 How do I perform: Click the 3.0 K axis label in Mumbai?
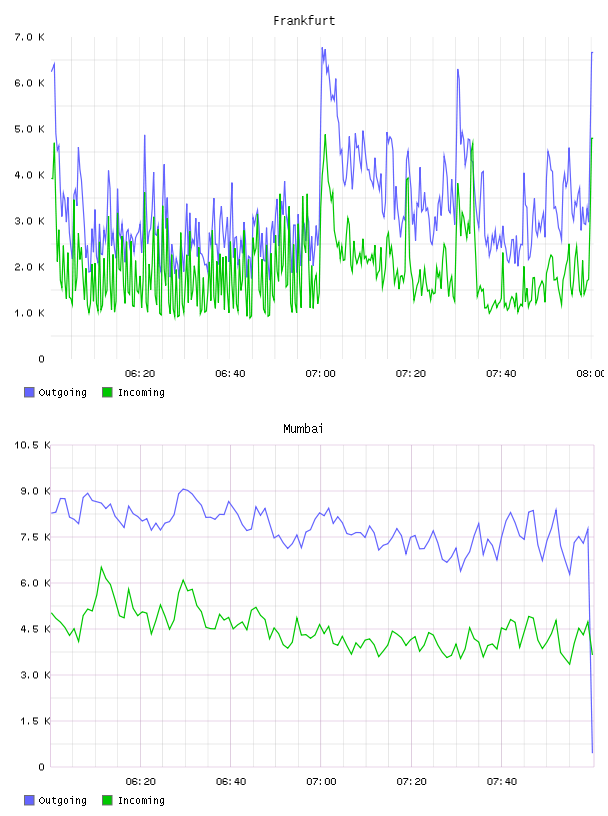pyautogui.click(x=35, y=675)
